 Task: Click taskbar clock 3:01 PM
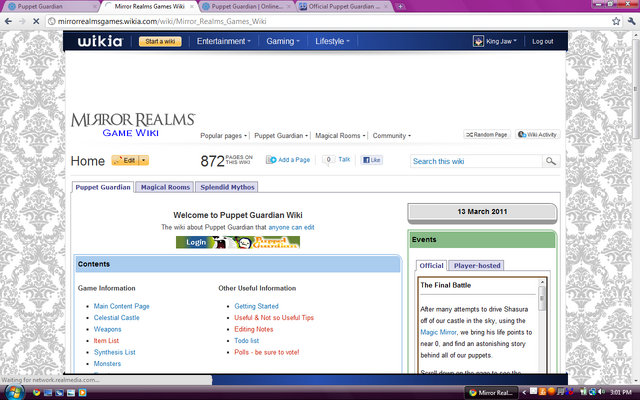point(621,393)
